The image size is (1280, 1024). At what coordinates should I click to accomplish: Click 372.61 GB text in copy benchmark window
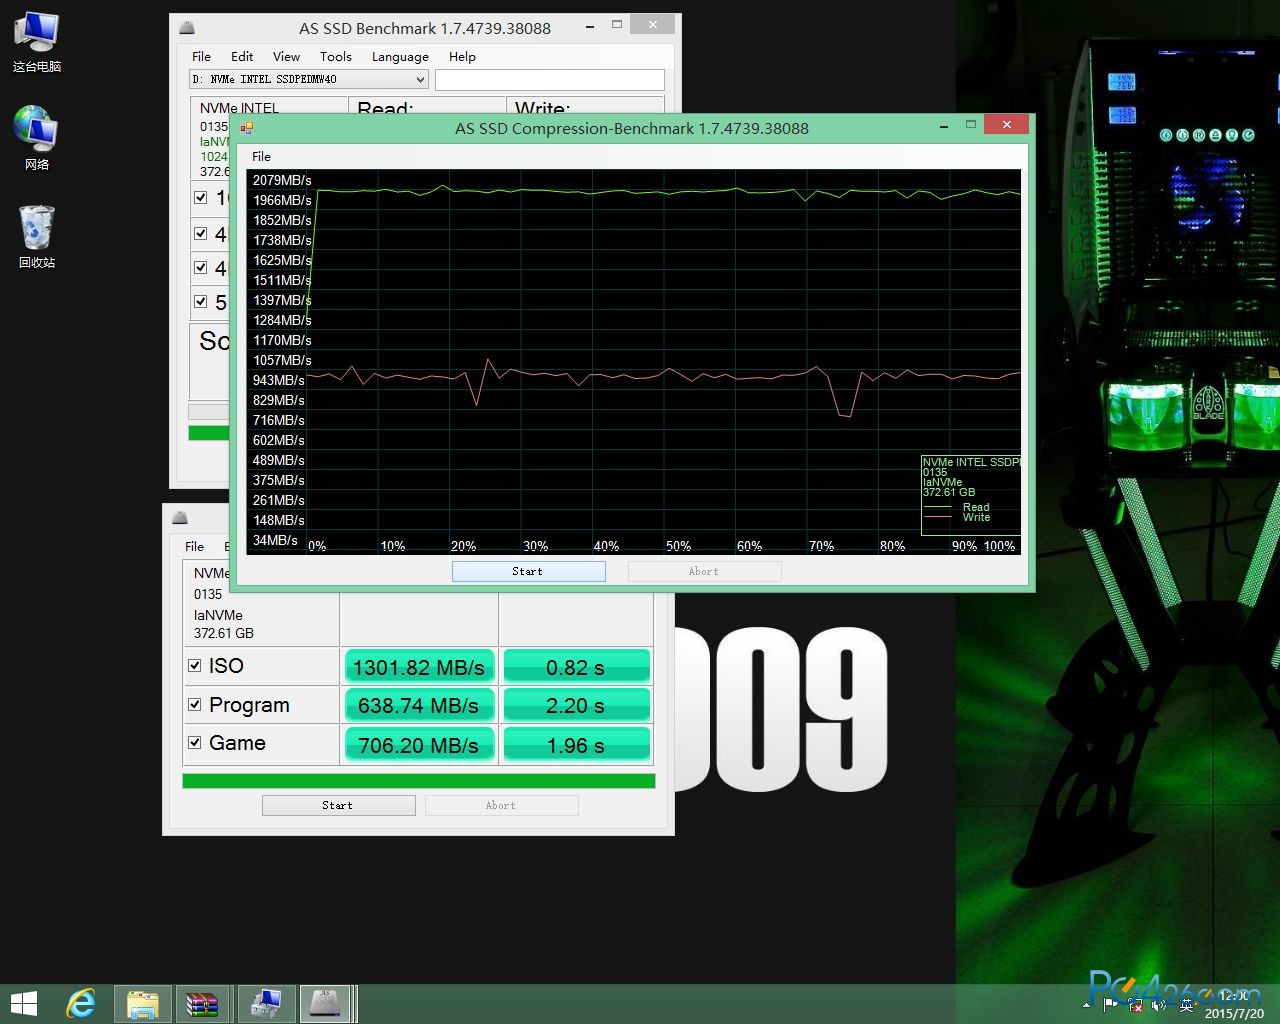coord(224,633)
